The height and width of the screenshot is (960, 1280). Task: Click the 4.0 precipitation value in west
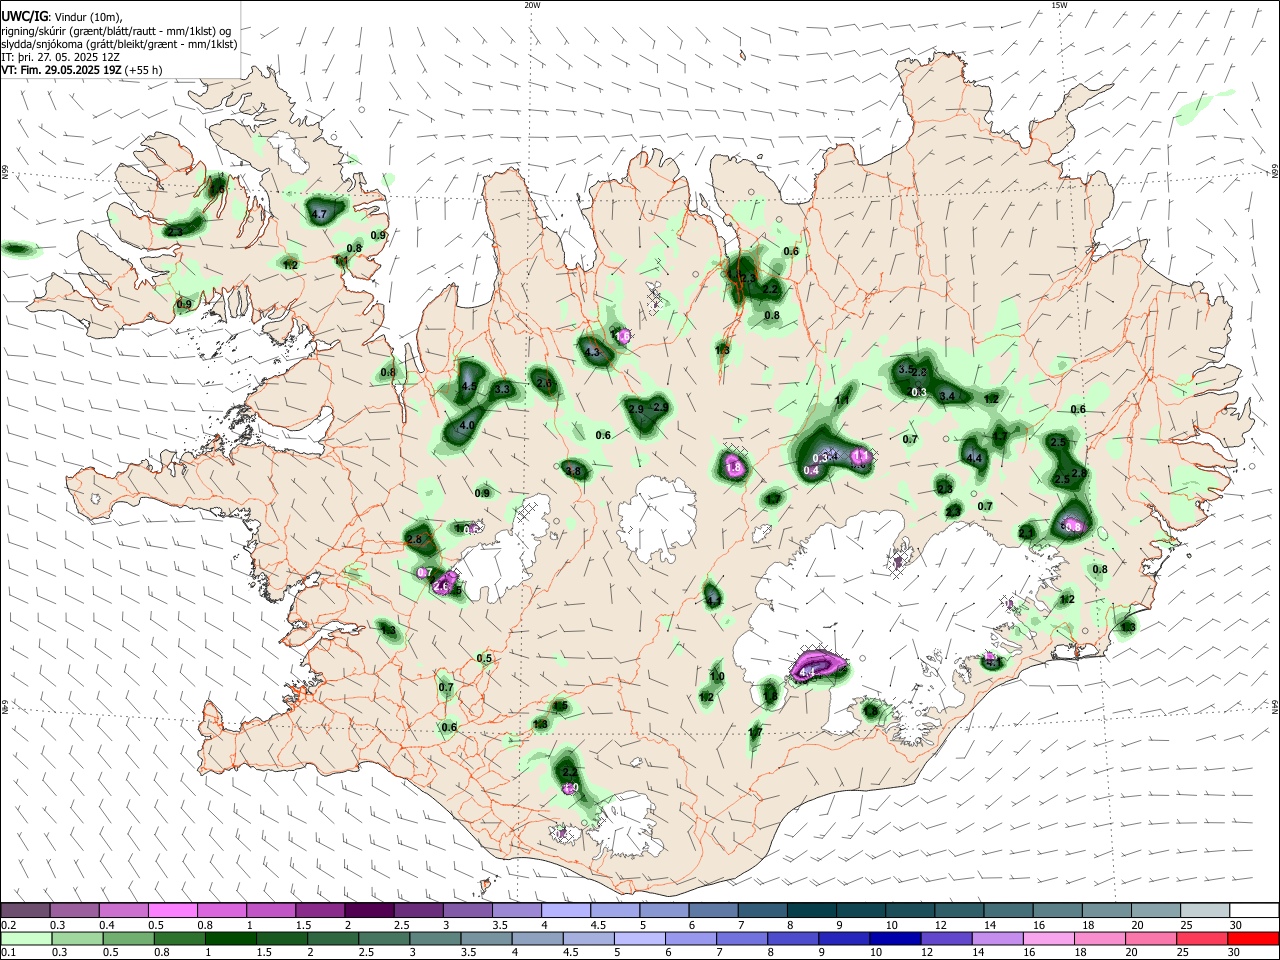click(467, 426)
